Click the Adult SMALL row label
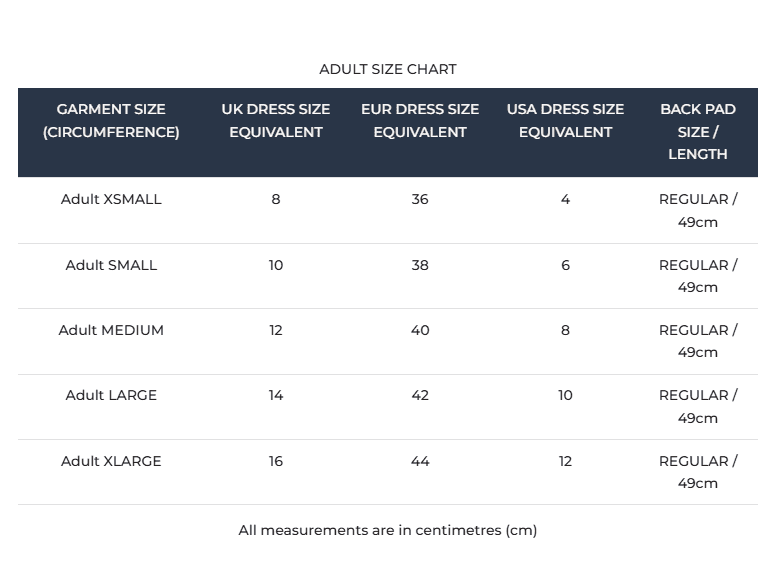 click(111, 265)
